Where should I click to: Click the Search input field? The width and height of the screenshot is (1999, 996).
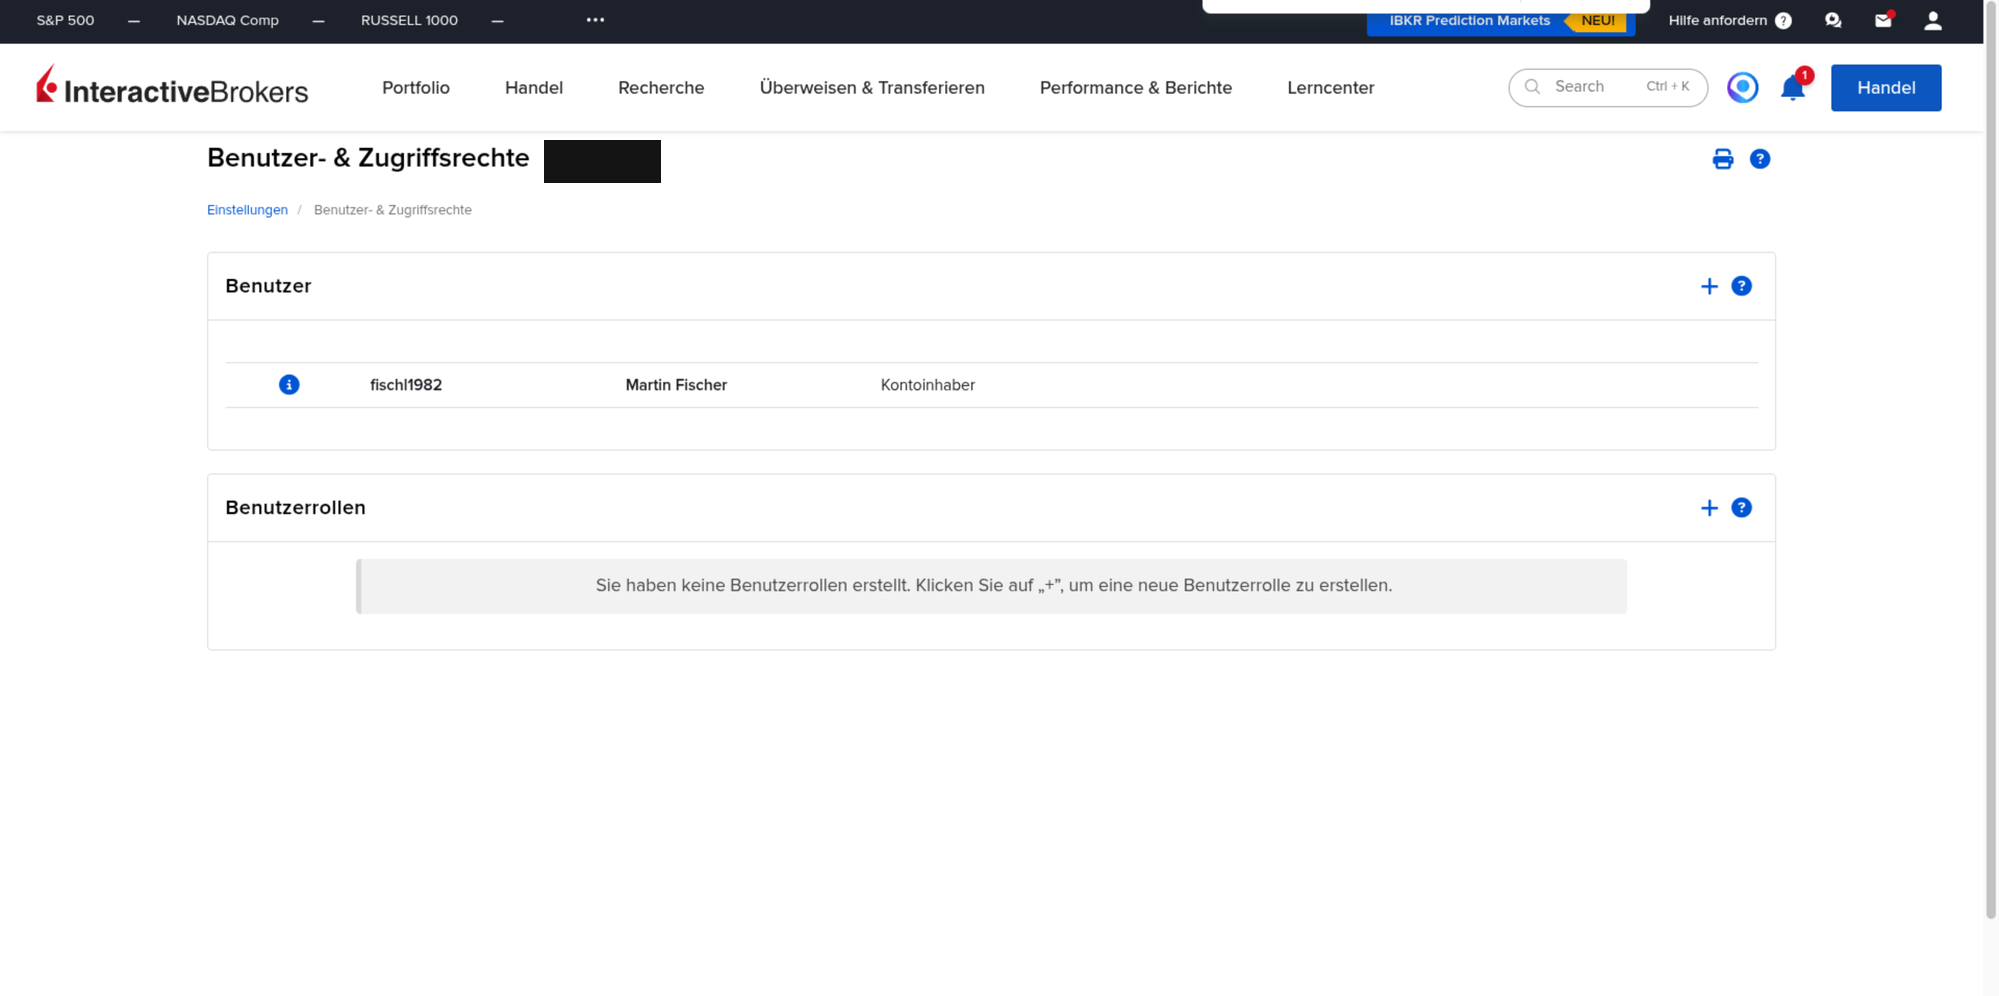tap(1608, 88)
